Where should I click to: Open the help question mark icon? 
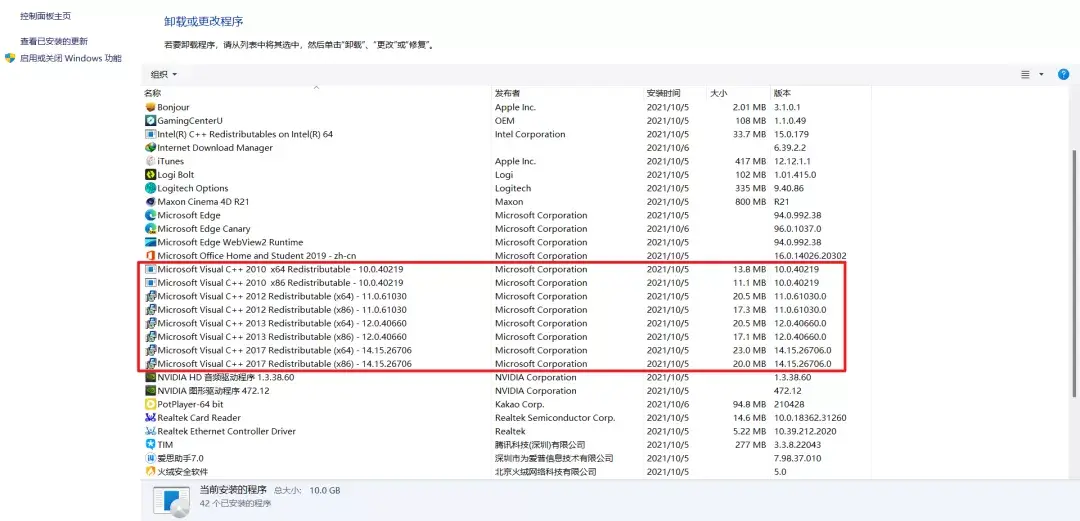coord(1063,74)
